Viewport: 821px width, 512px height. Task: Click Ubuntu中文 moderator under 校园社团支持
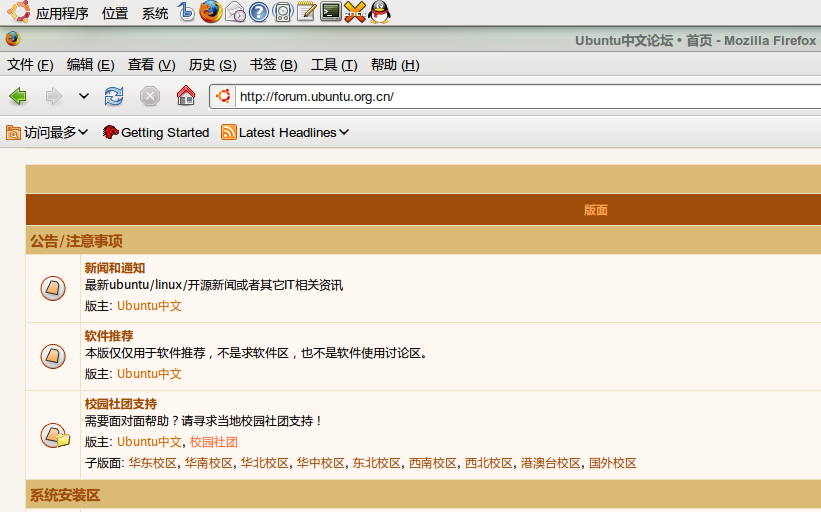tap(149, 442)
